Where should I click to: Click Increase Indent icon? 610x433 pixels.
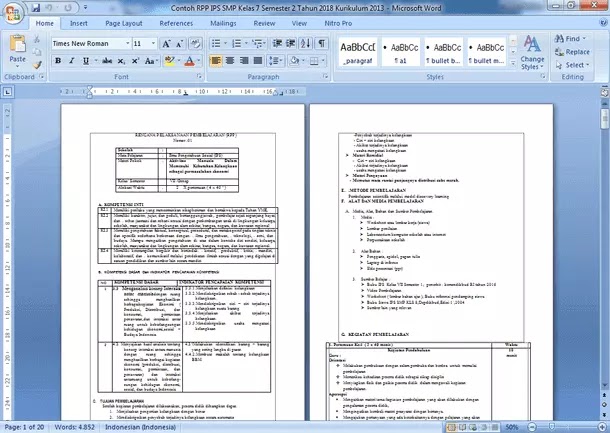point(291,43)
